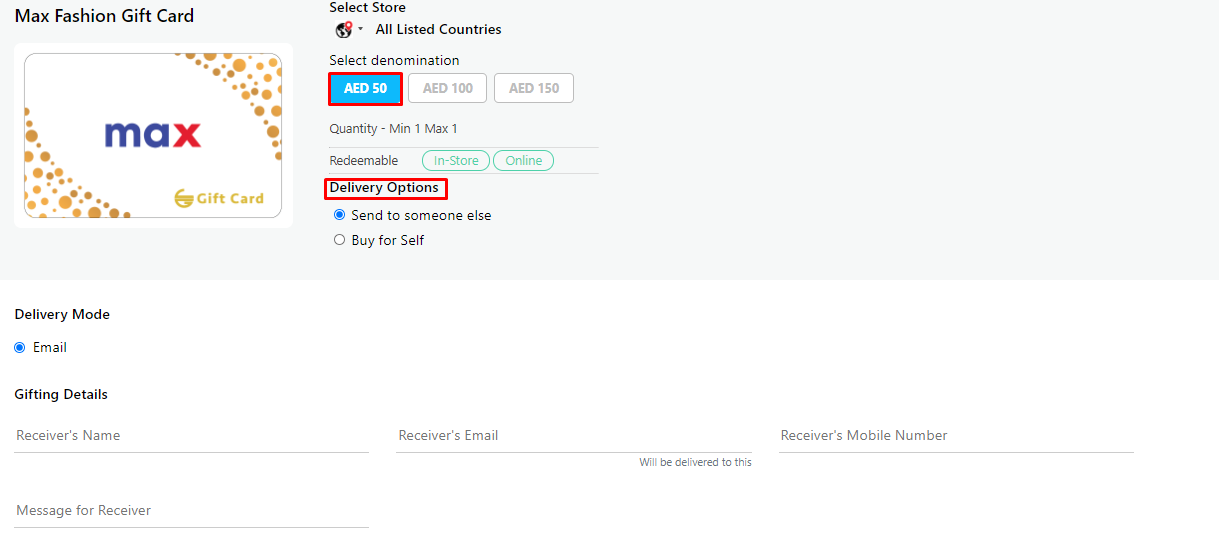Image resolution: width=1219 pixels, height=552 pixels.
Task: Click the Max gift card image
Action: (x=153, y=135)
